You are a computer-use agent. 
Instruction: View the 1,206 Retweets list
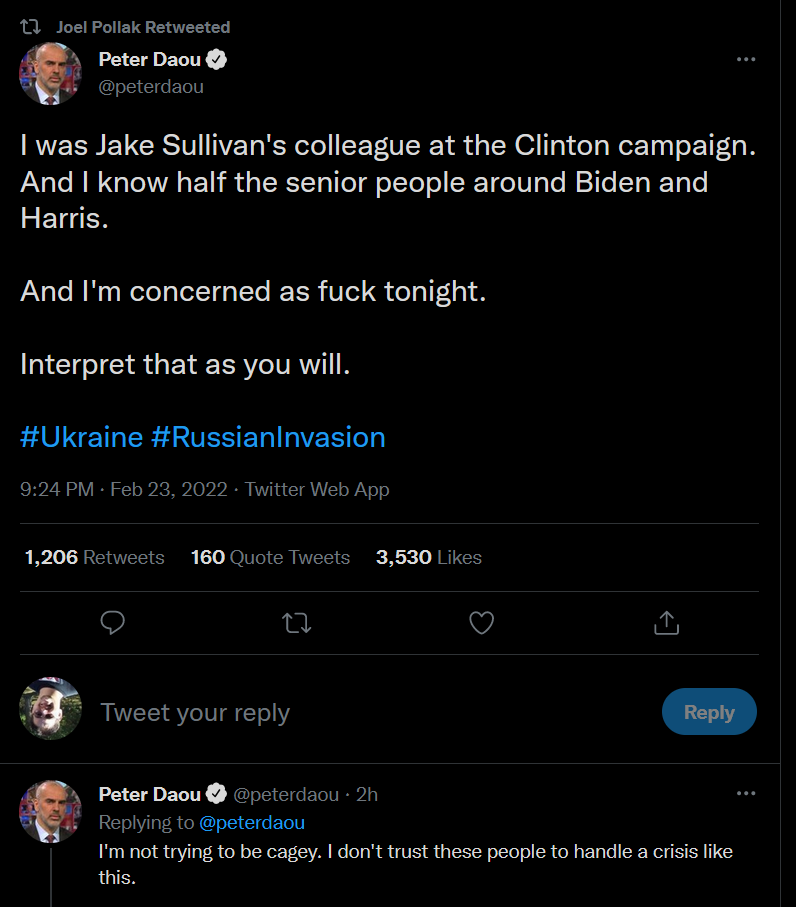(95, 557)
